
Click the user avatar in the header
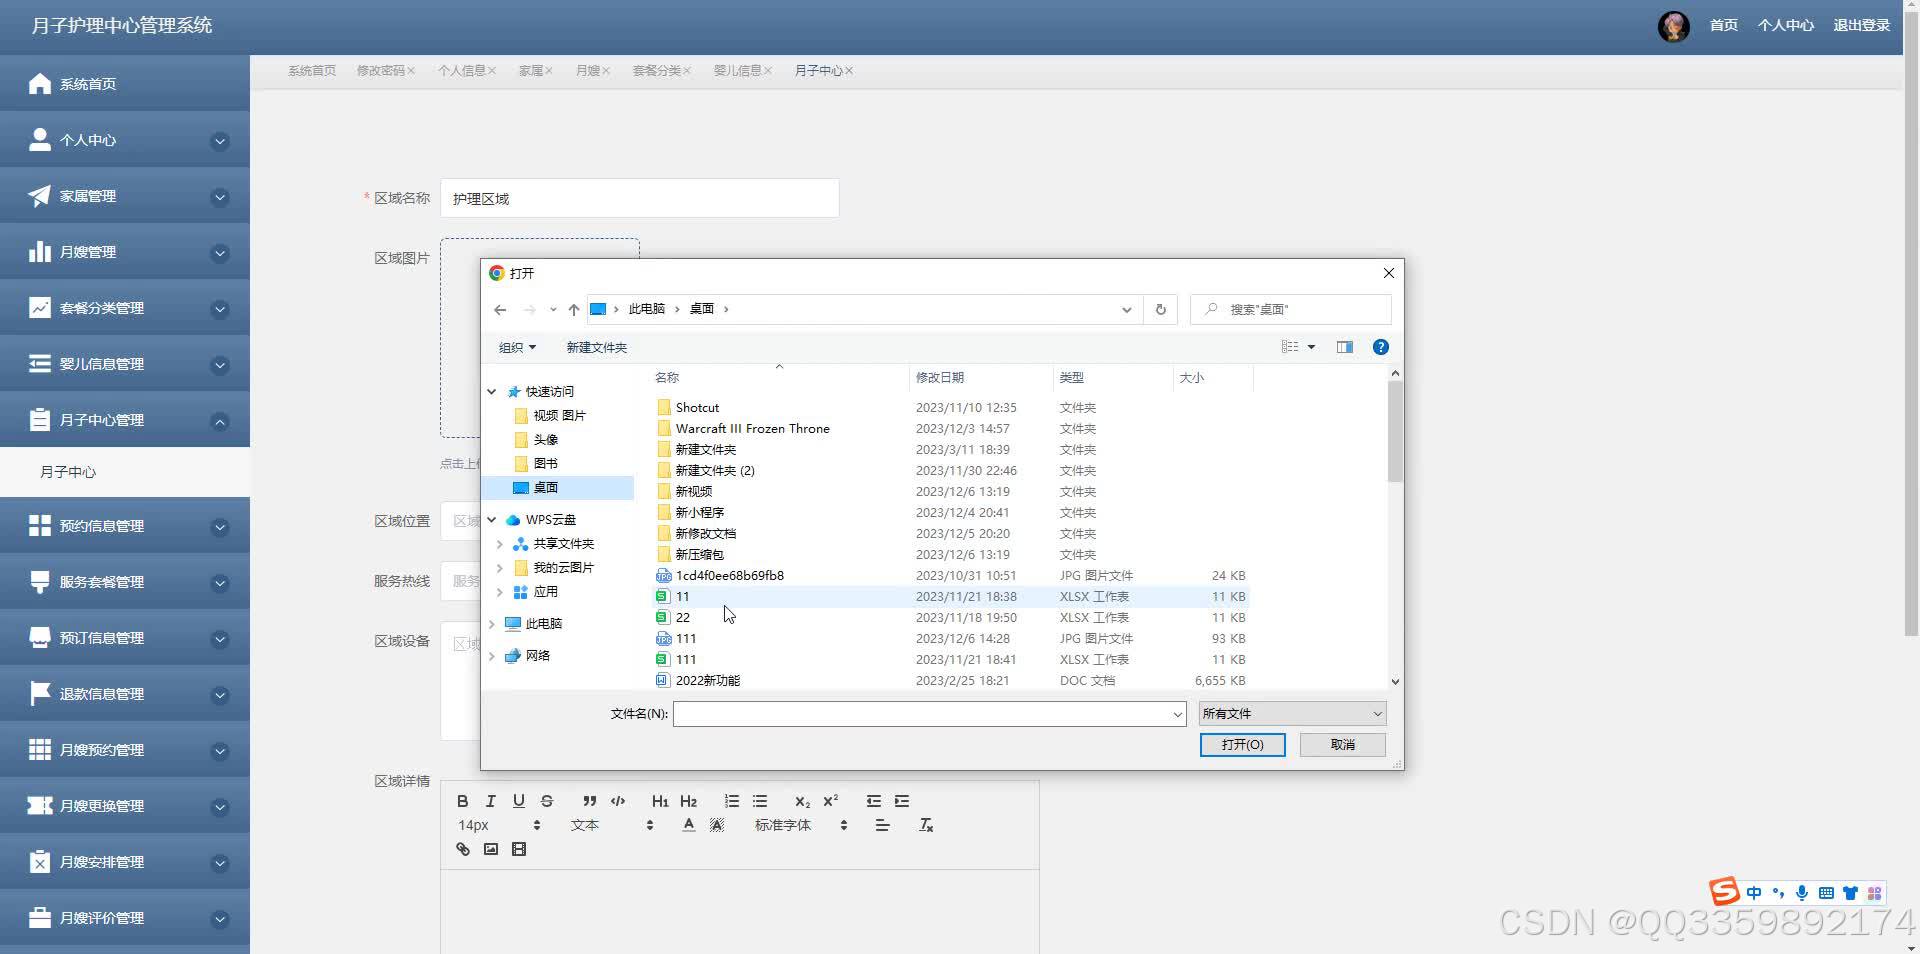(1673, 26)
